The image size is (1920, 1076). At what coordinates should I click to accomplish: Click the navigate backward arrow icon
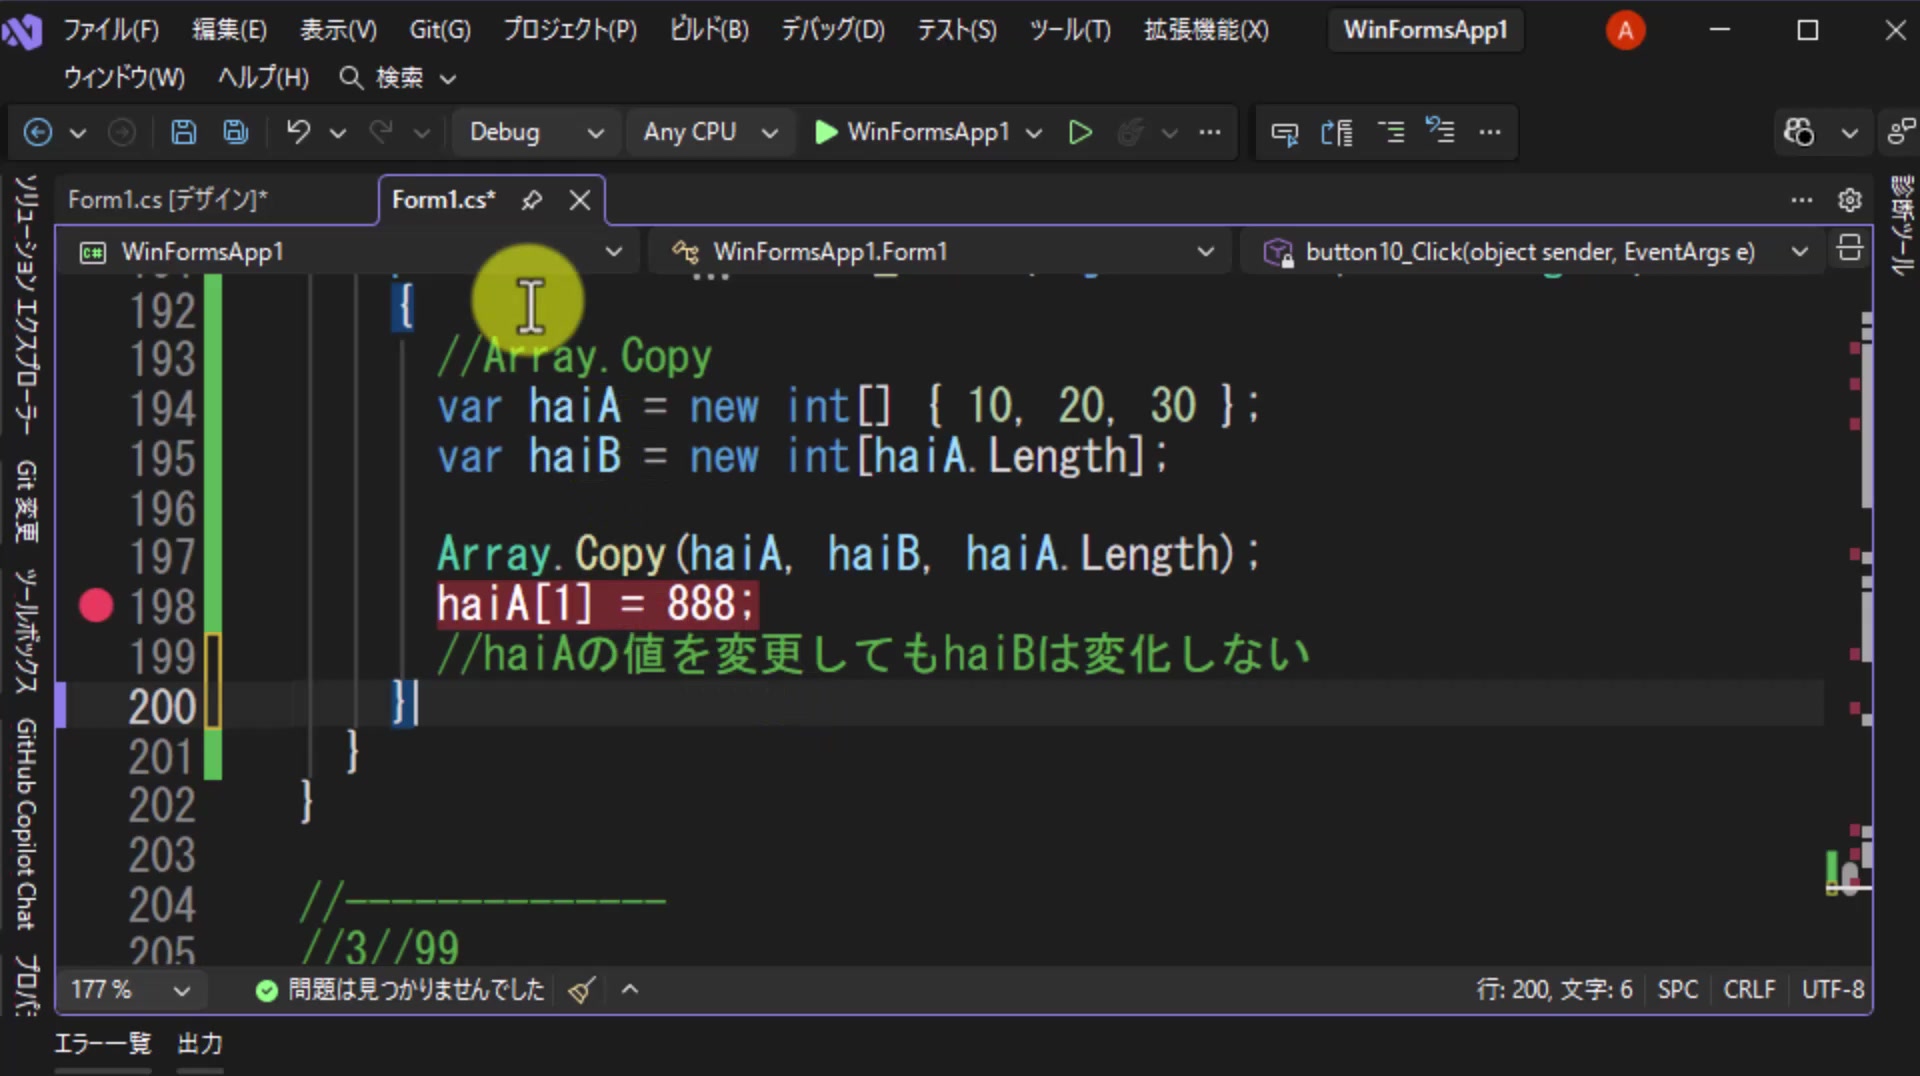[38, 132]
